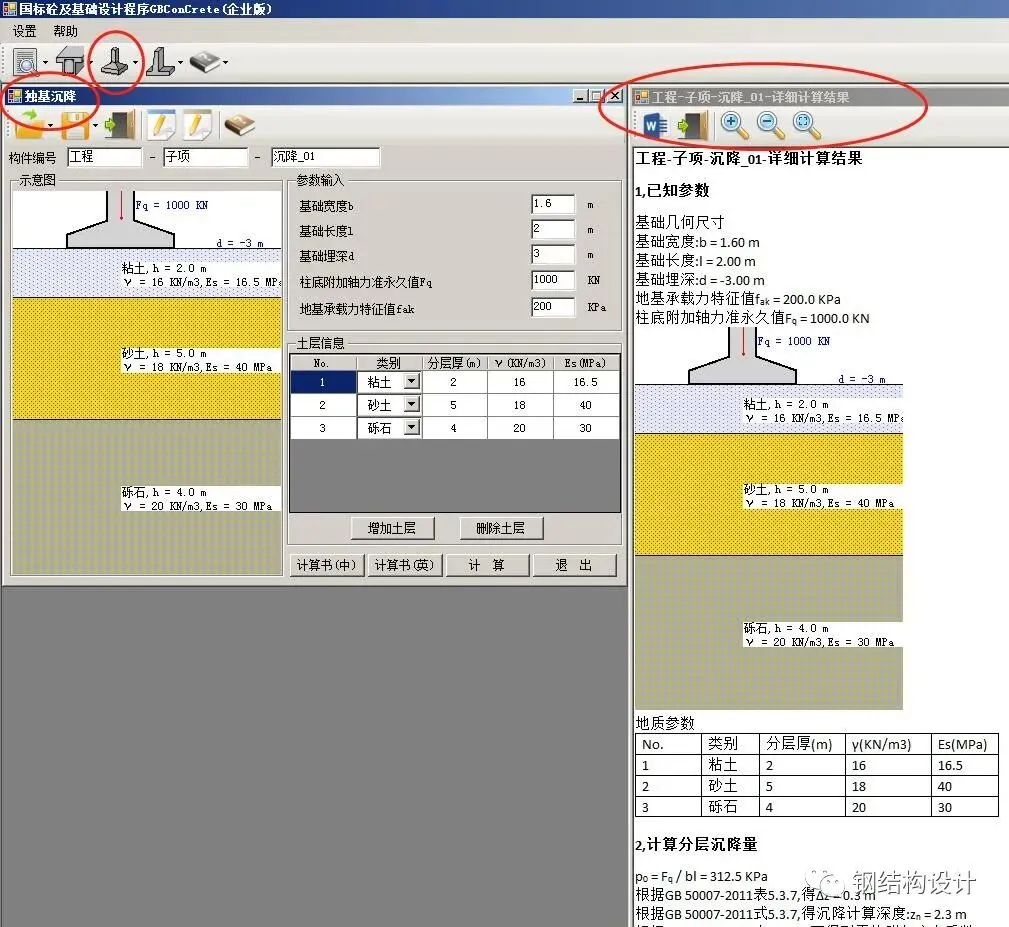Click the 分层厚(m) column header in input table
This screenshot has width=1009, height=927.
454,363
